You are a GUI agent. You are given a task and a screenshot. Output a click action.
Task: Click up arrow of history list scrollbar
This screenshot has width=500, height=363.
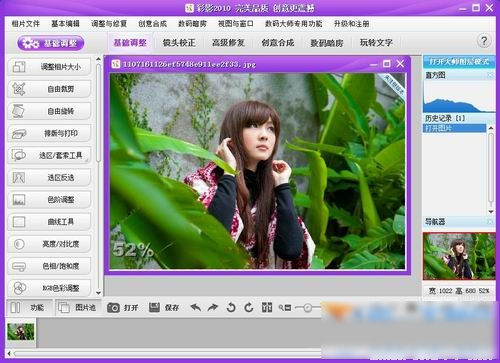[491, 128]
